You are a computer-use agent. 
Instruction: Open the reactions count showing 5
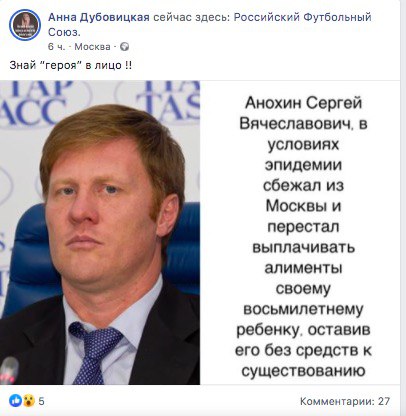tap(41, 401)
